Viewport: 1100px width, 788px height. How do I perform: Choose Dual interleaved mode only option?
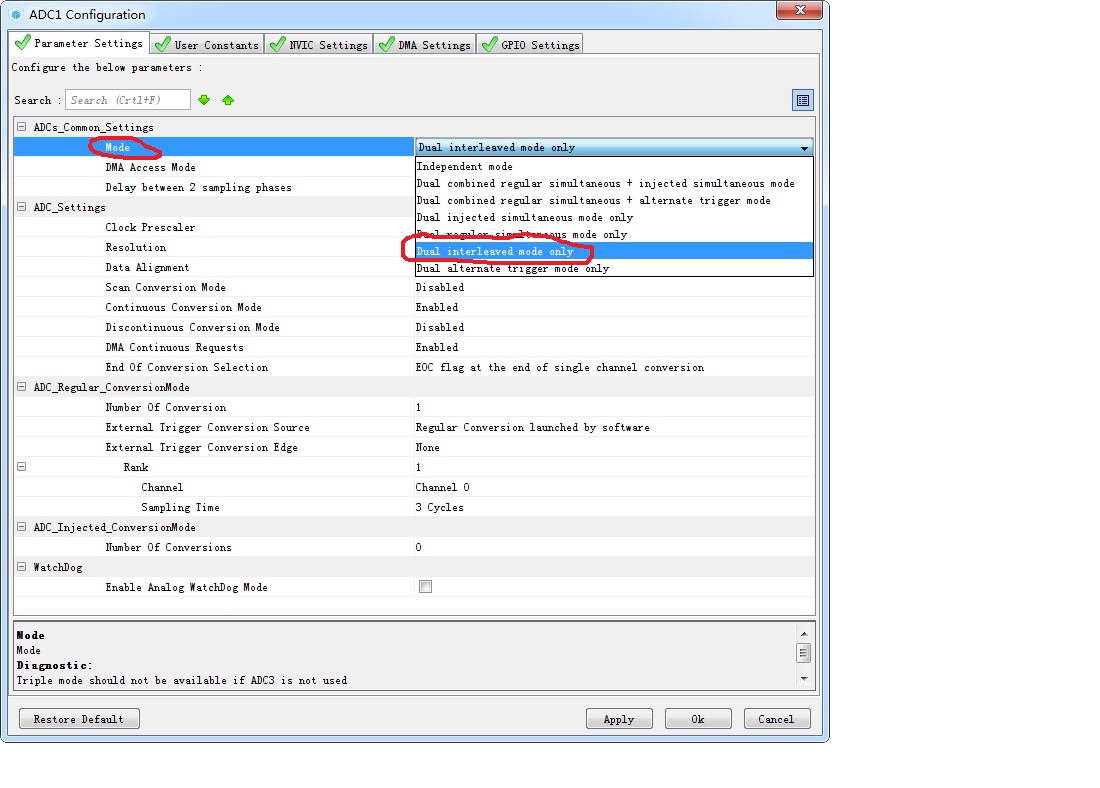614,251
